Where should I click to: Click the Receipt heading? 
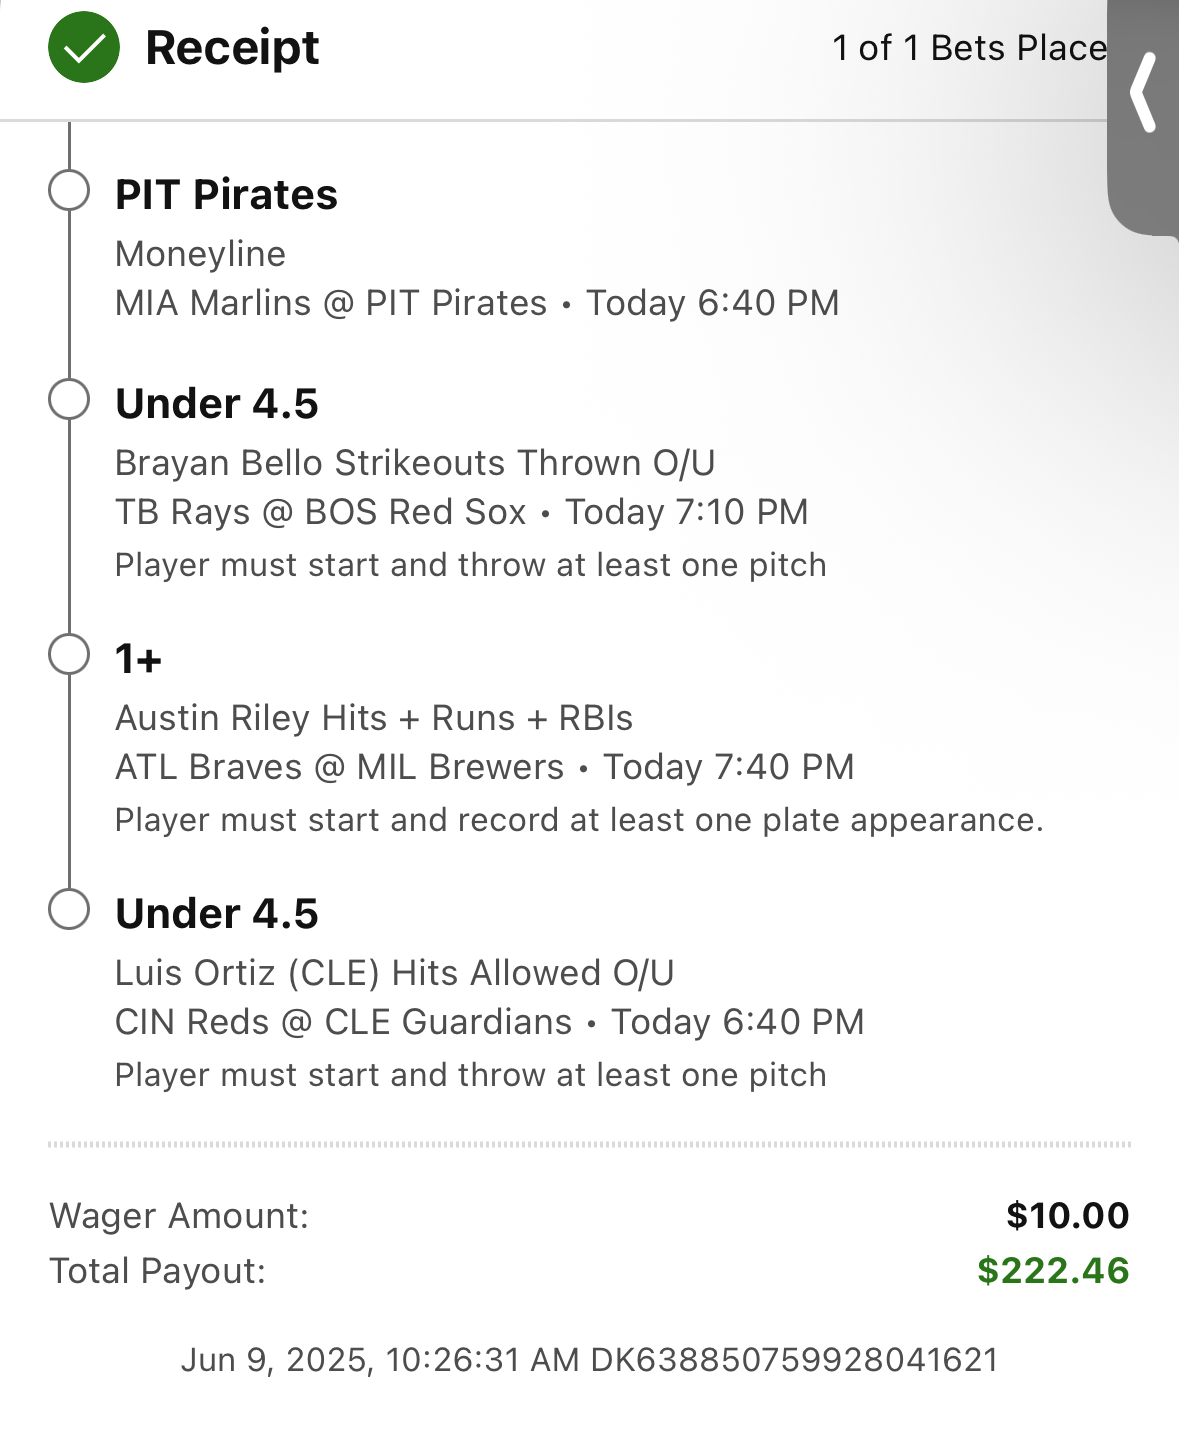[232, 48]
